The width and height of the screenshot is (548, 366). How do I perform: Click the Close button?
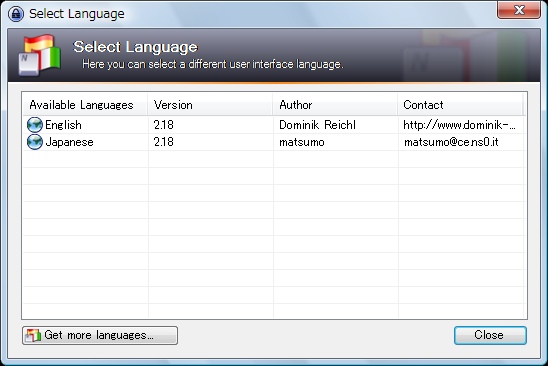[490, 335]
